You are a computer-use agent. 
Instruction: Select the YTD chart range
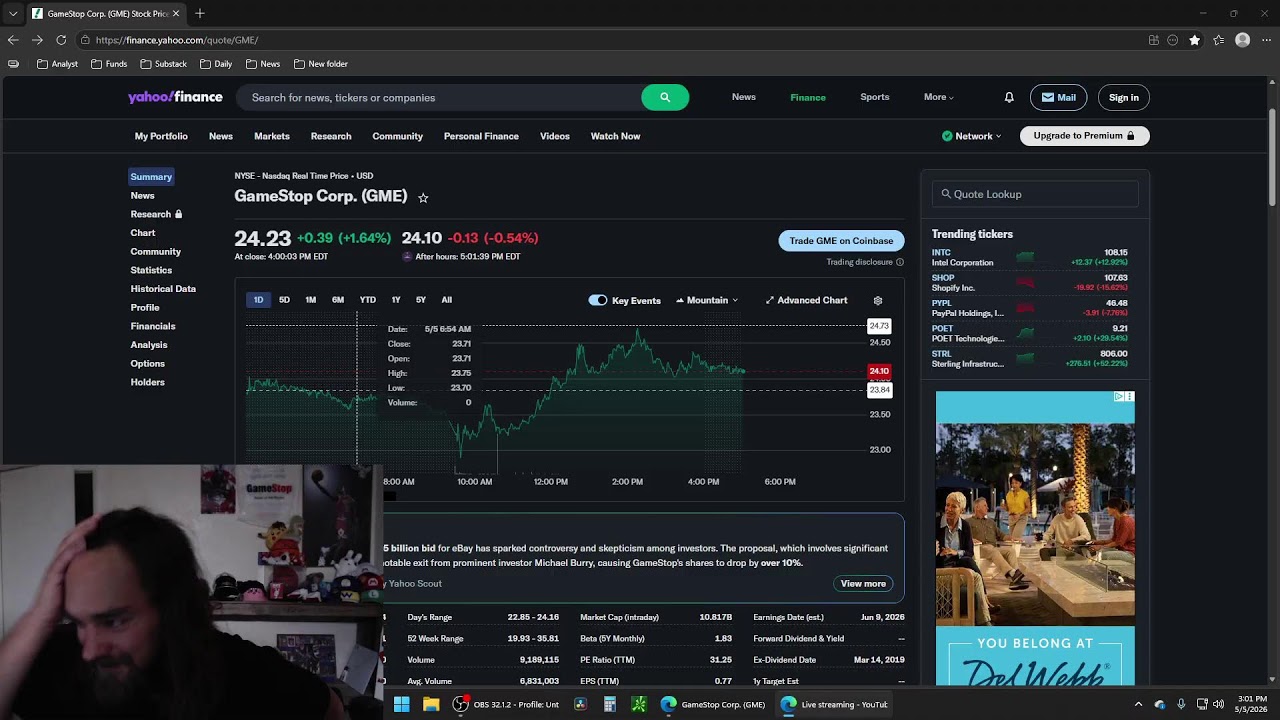tap(368, 300)
